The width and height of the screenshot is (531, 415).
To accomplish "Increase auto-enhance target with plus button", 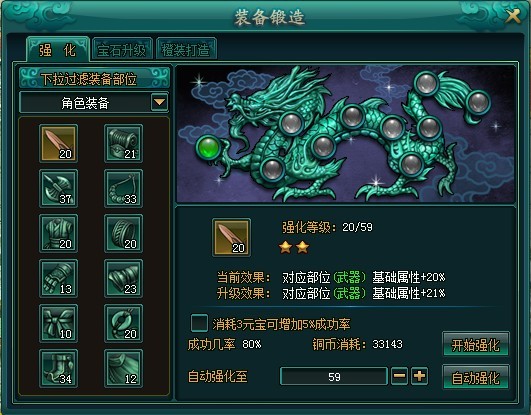I will tap(419, 376).
